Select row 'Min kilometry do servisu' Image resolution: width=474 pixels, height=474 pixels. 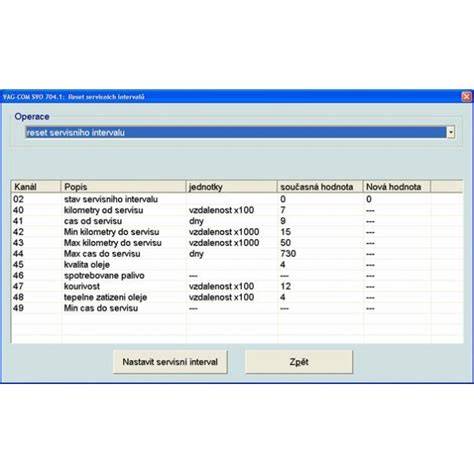[237, 232]
